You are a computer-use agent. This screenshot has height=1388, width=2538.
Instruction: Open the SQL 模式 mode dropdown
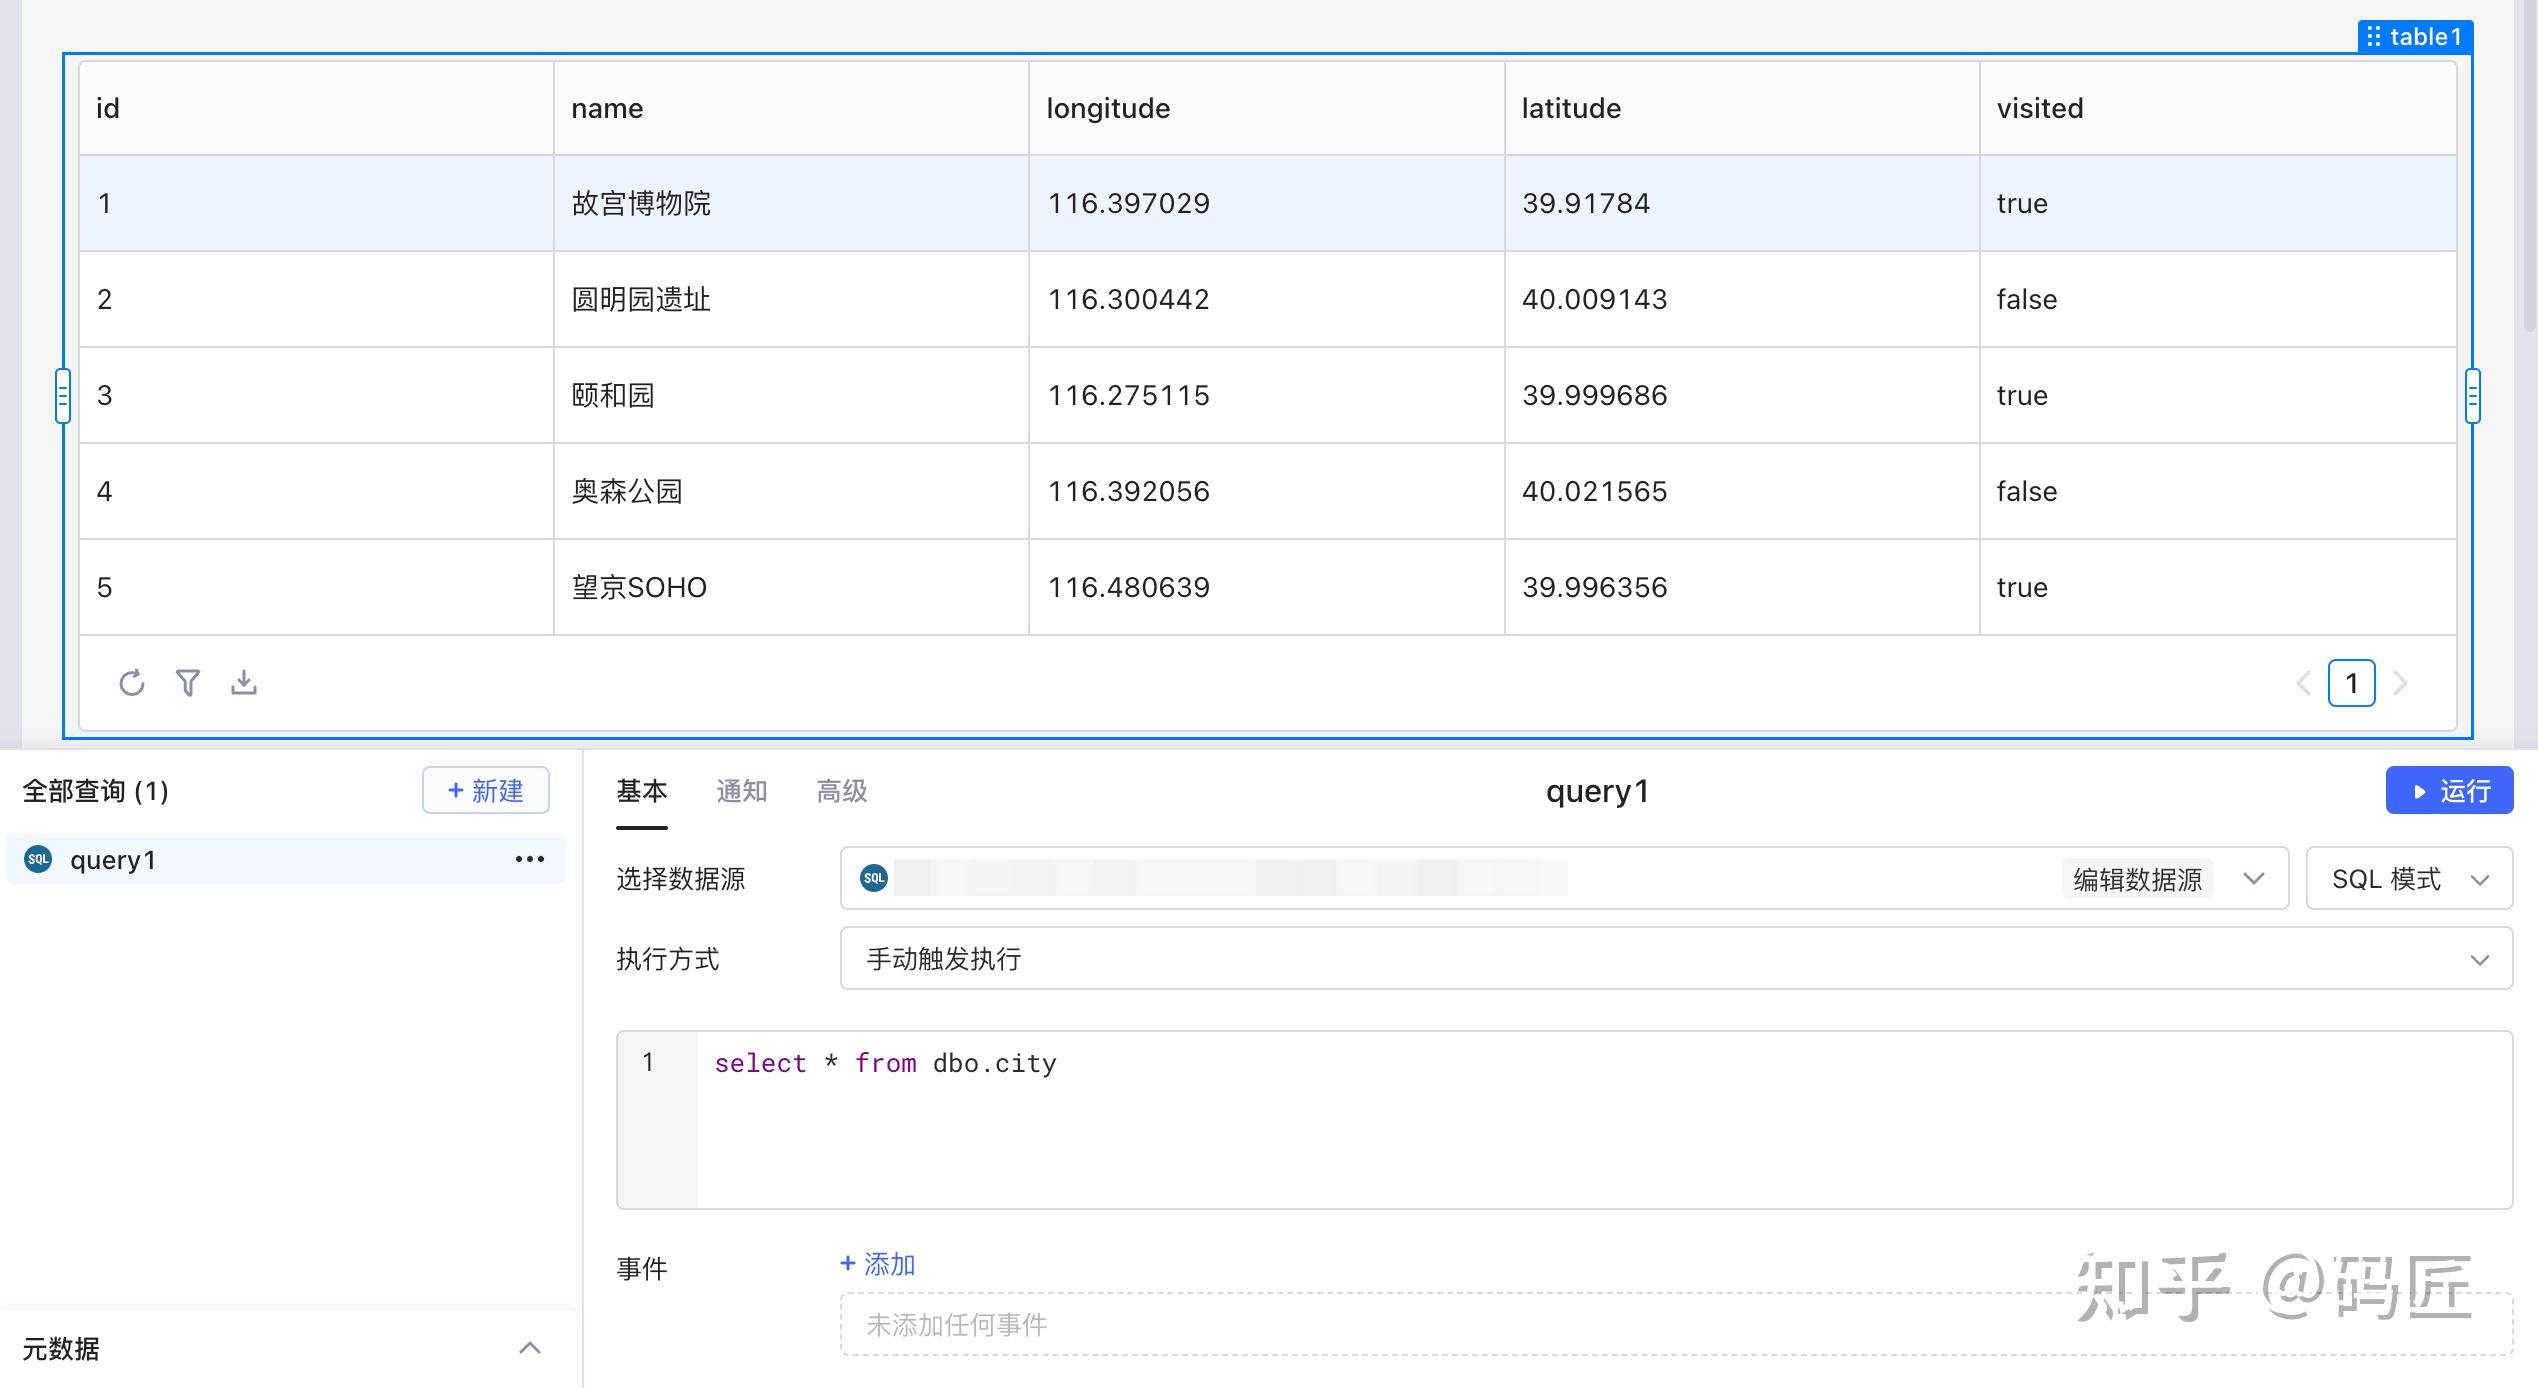[2409, 878]
